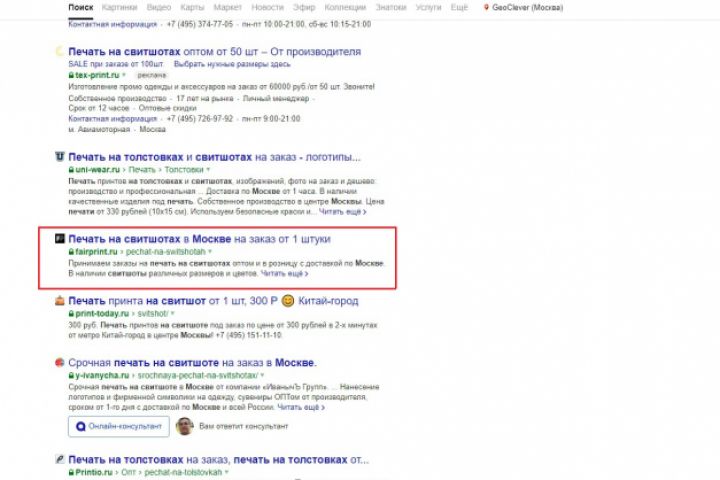Select the active Поиск tab

coord(81,7)
